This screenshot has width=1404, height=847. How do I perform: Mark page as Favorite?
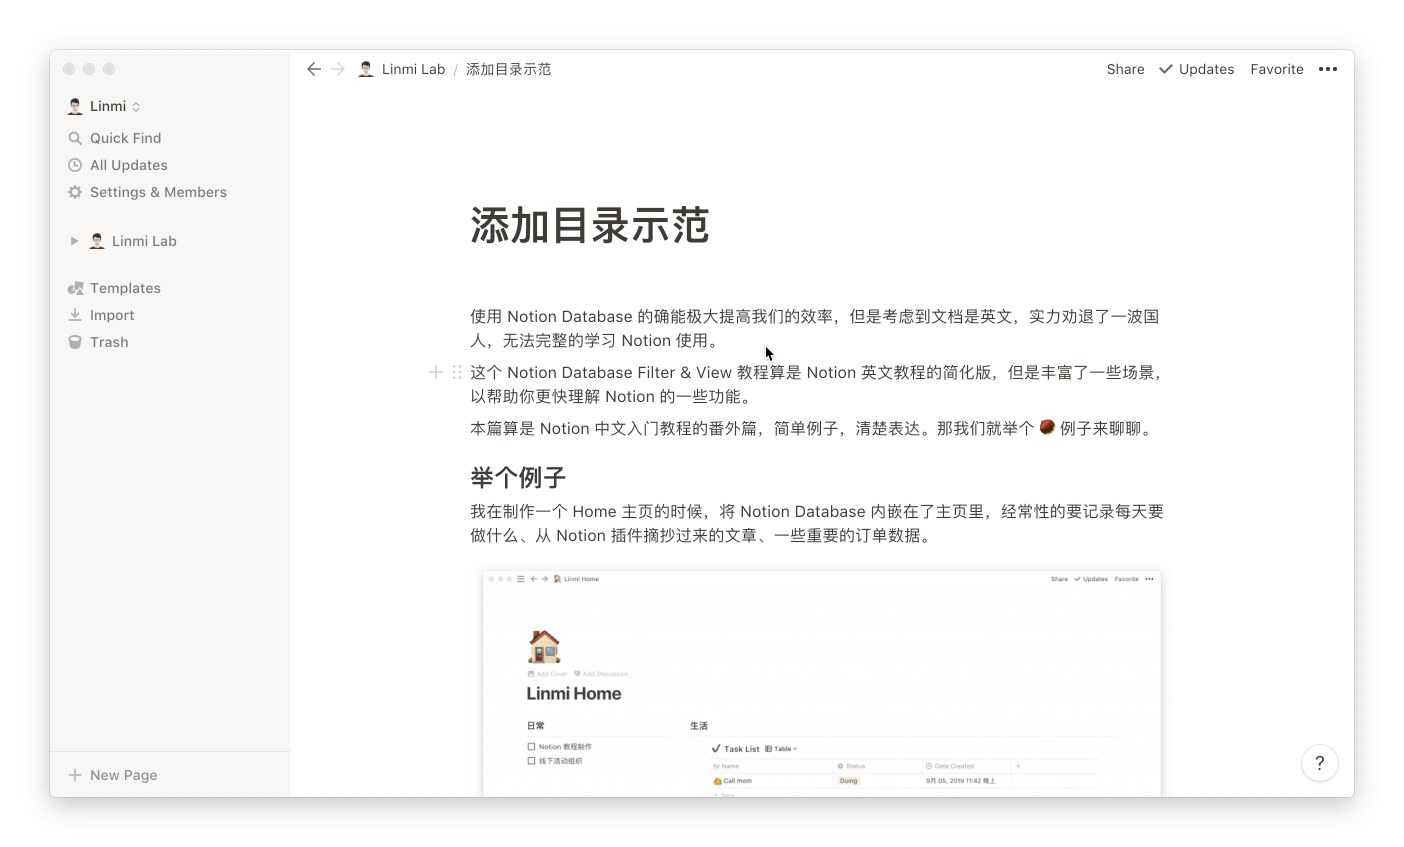[1277, 69]
